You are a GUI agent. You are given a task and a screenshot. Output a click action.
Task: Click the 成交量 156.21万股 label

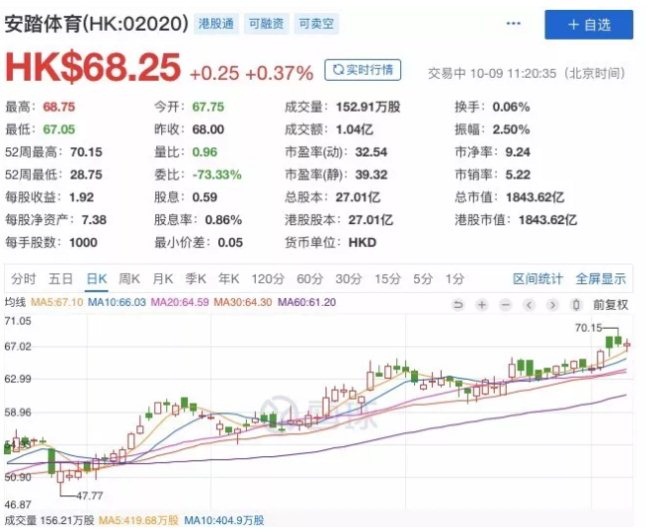49,521
